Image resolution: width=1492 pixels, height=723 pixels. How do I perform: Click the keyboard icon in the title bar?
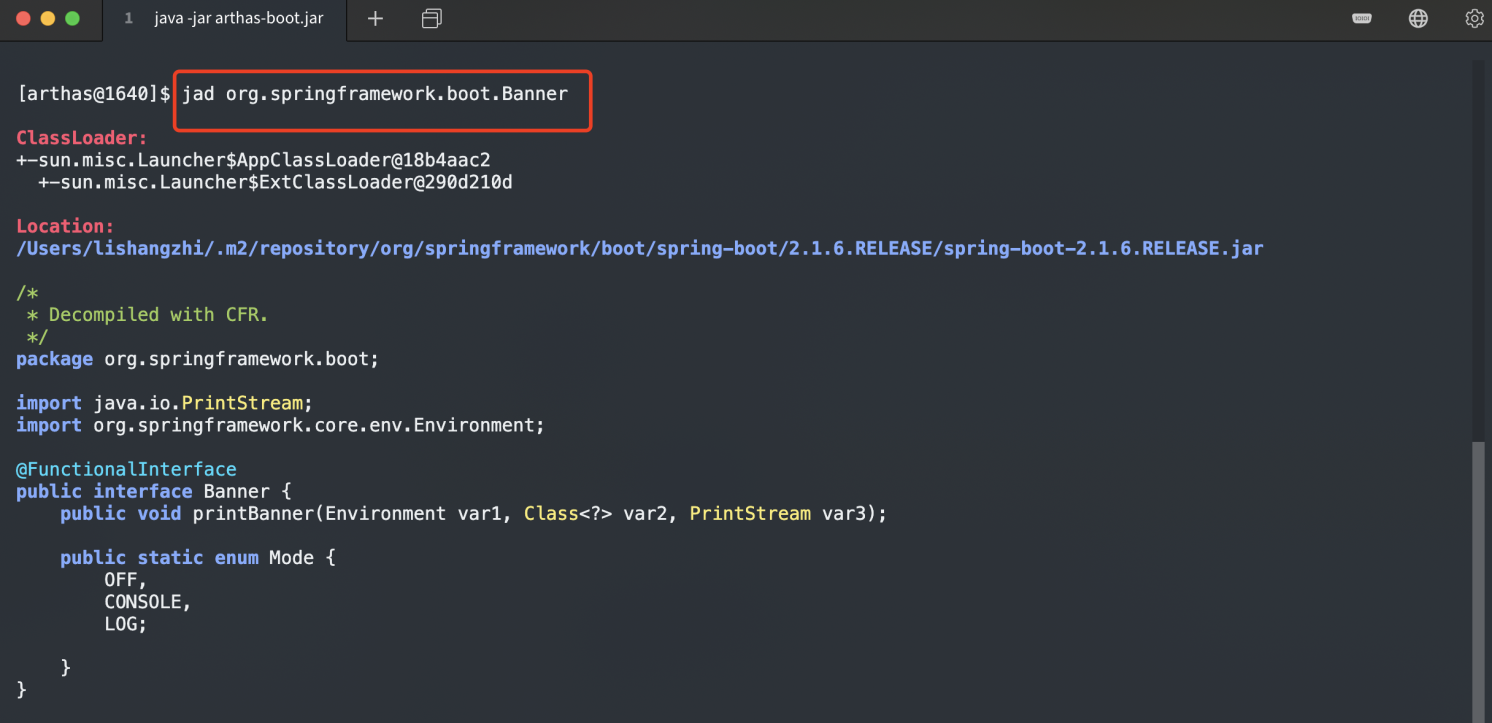[1361, 18]
